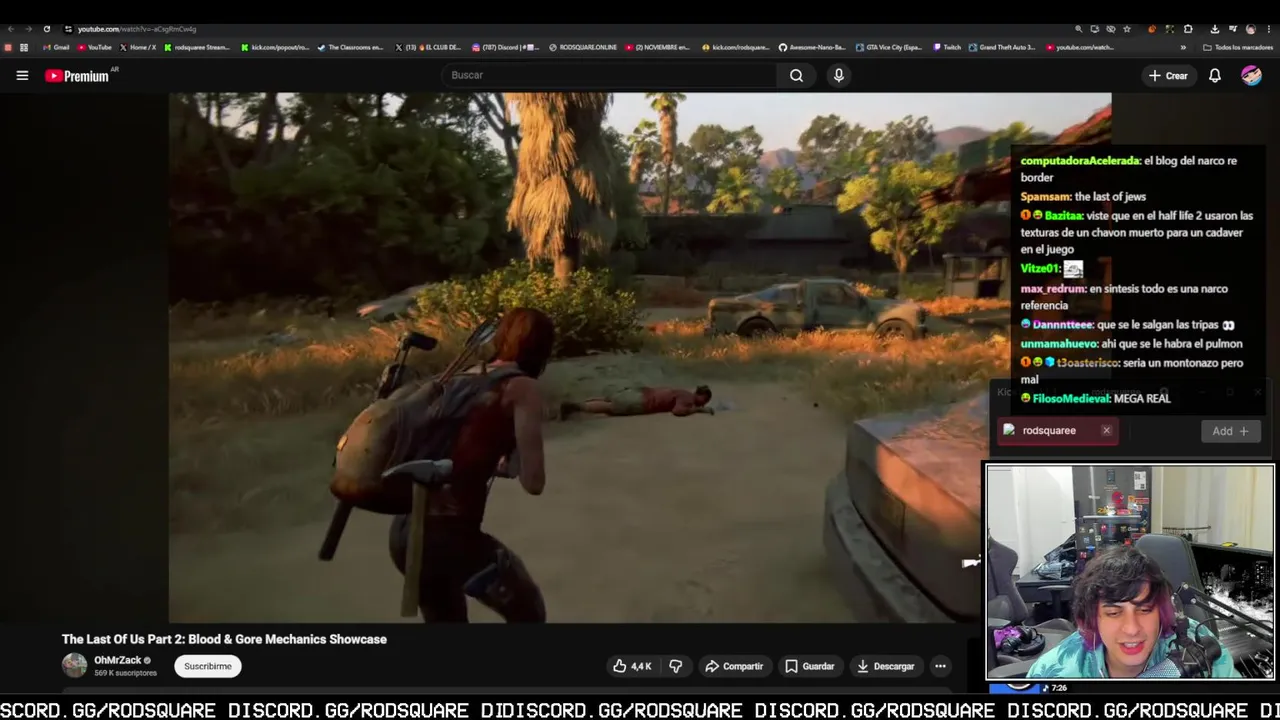Open the GTA Vice City bookmark

point(889,47)
